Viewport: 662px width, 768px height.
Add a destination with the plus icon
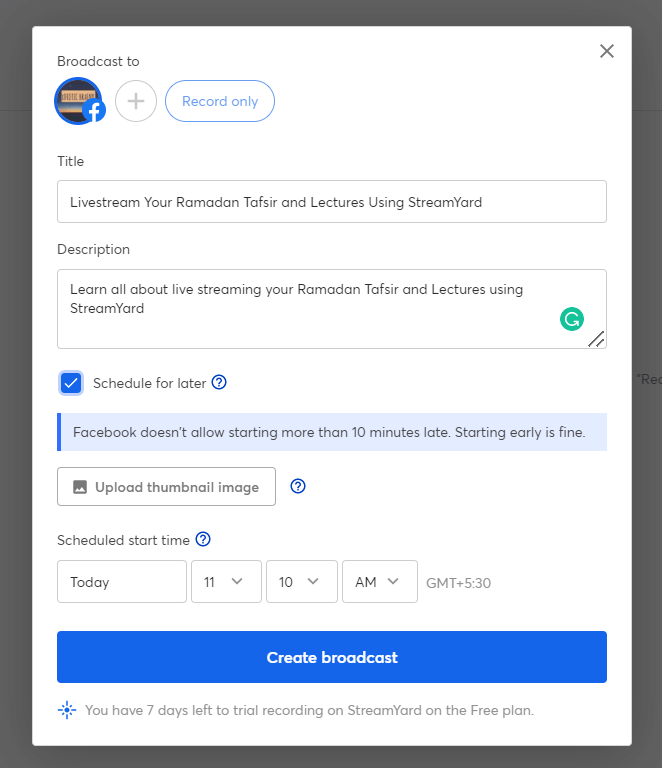136,101
